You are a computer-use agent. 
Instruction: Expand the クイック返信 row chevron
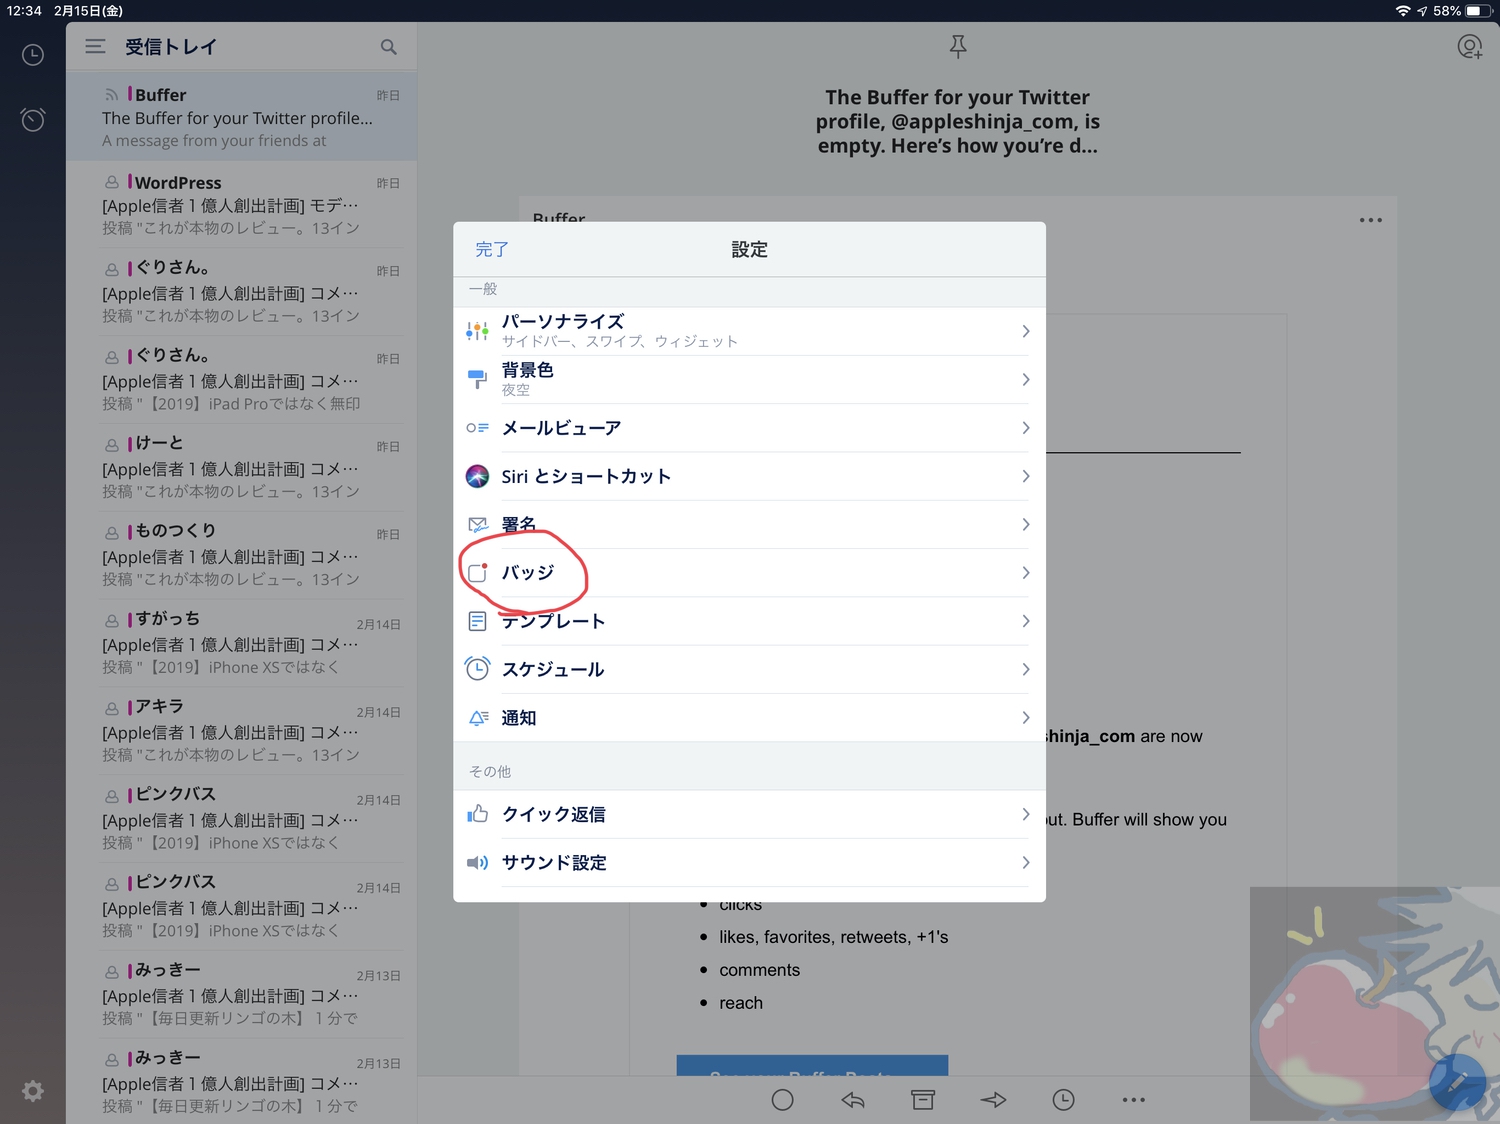pyautogui.click(x=1025, y=814)
